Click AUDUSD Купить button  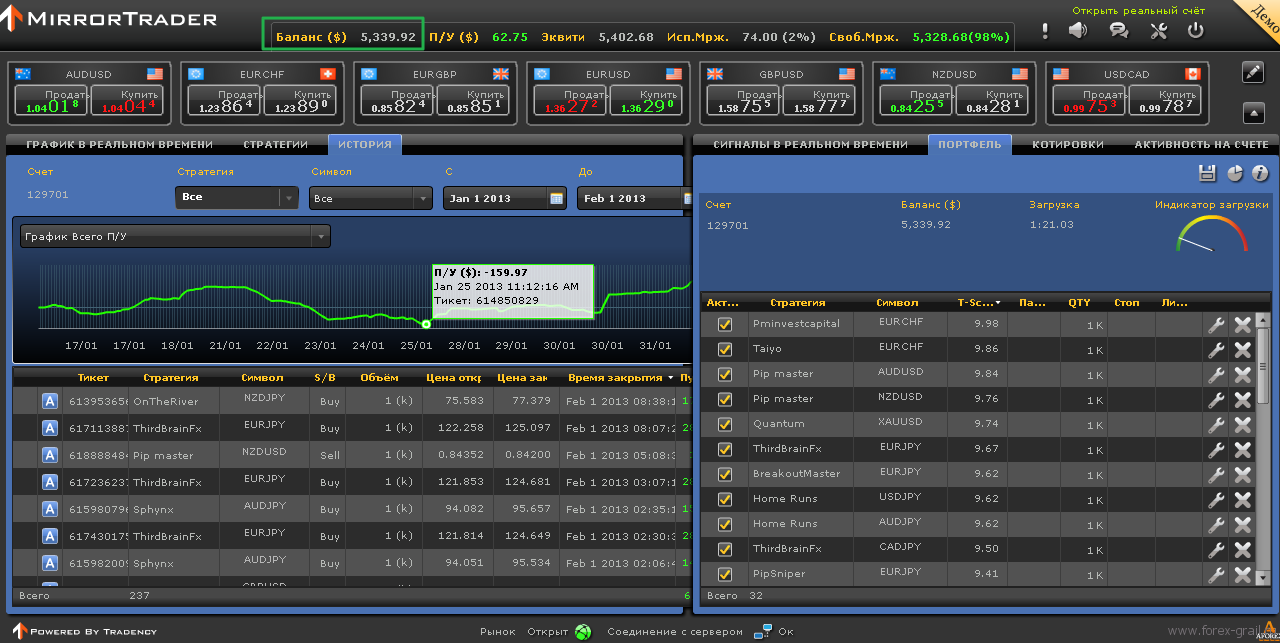(x=128, y=100)
